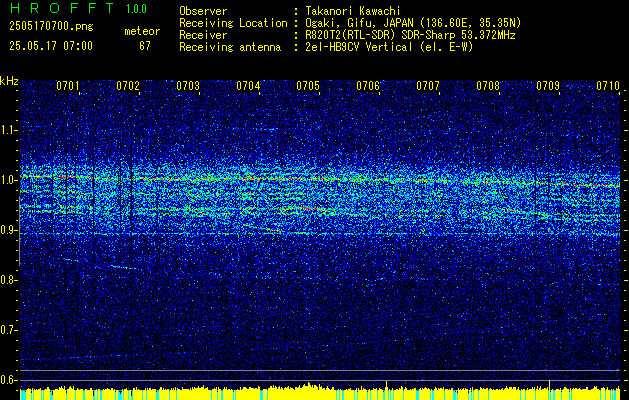Click the 0706 time marker
629x400 pixels.
point(368,86)
